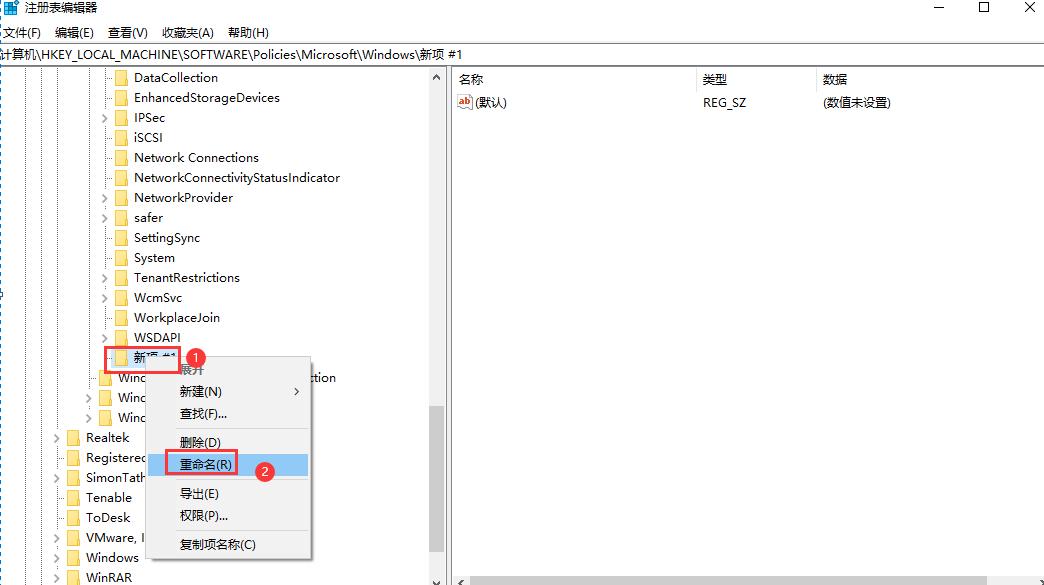This screenshot has width=1044, height=585.
Task: Click the ab string value icon beside (默认)
Action: 464,101
